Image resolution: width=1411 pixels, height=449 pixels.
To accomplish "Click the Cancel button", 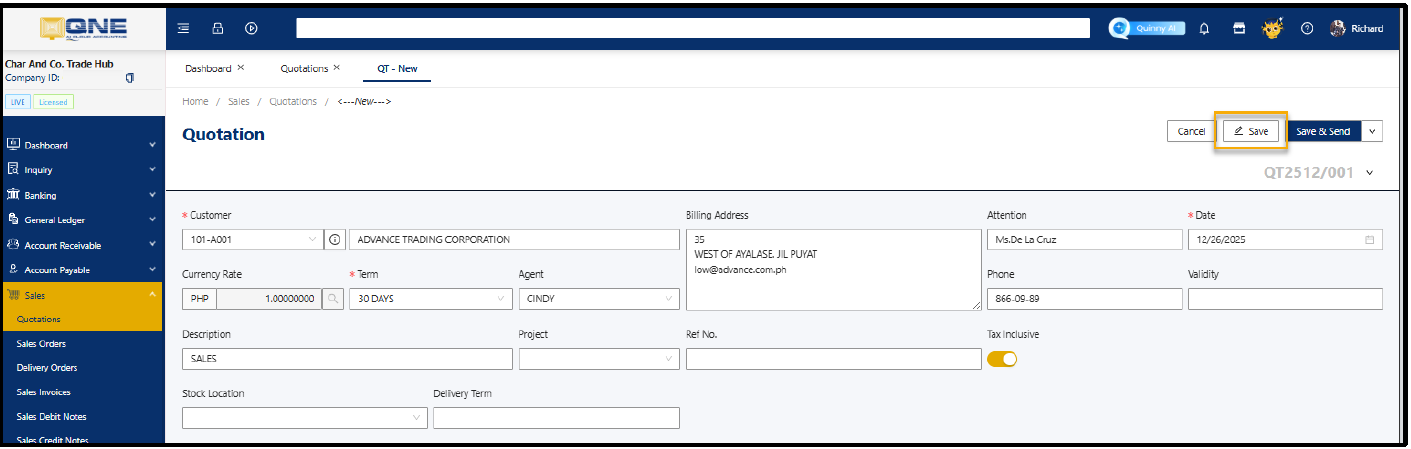I will tap(1190, 131).
